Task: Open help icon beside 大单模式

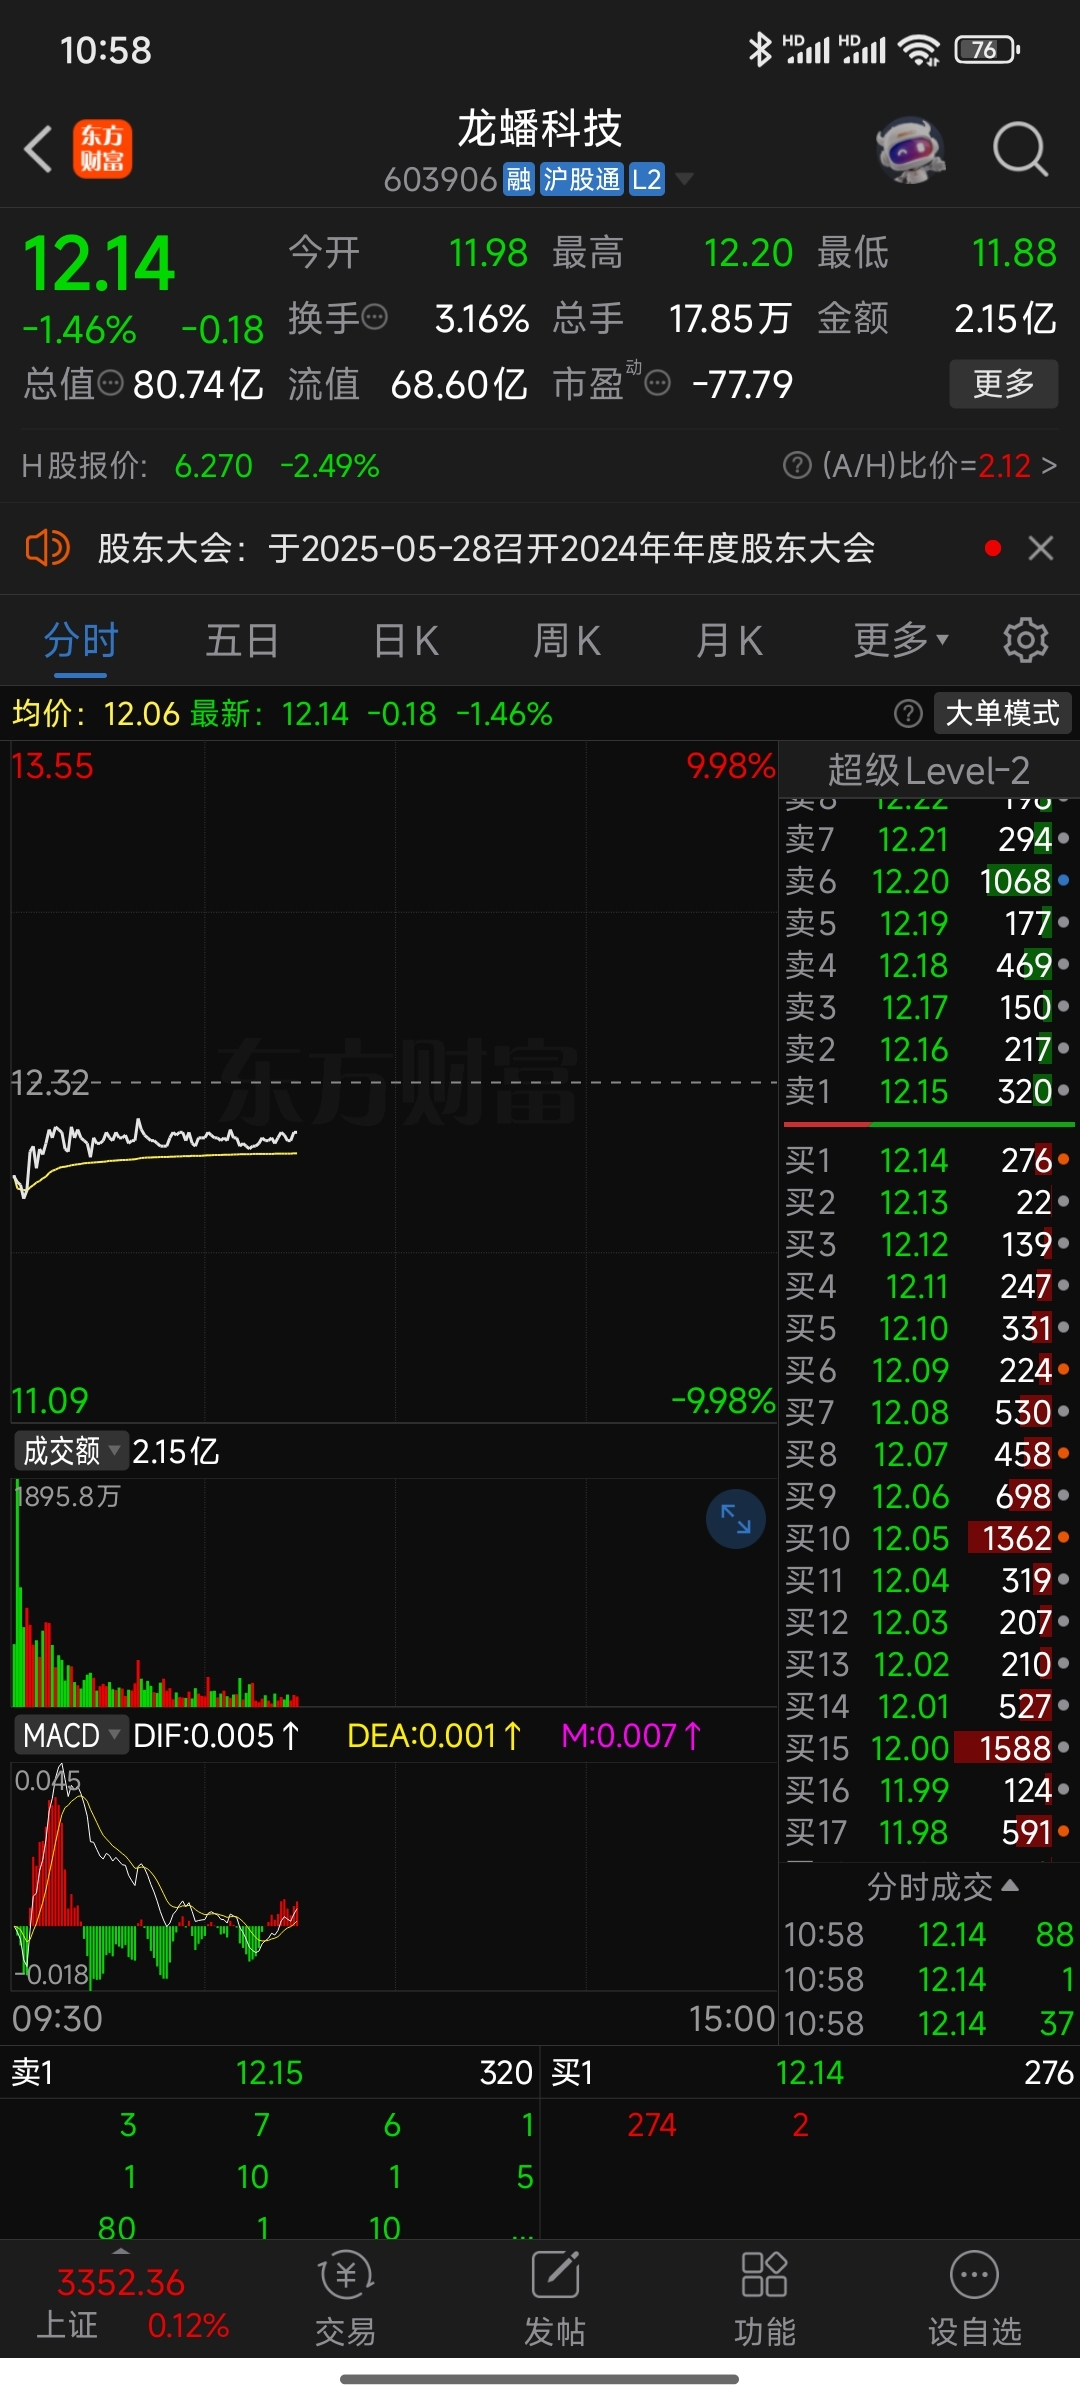Action: click(x=907, y=713)
